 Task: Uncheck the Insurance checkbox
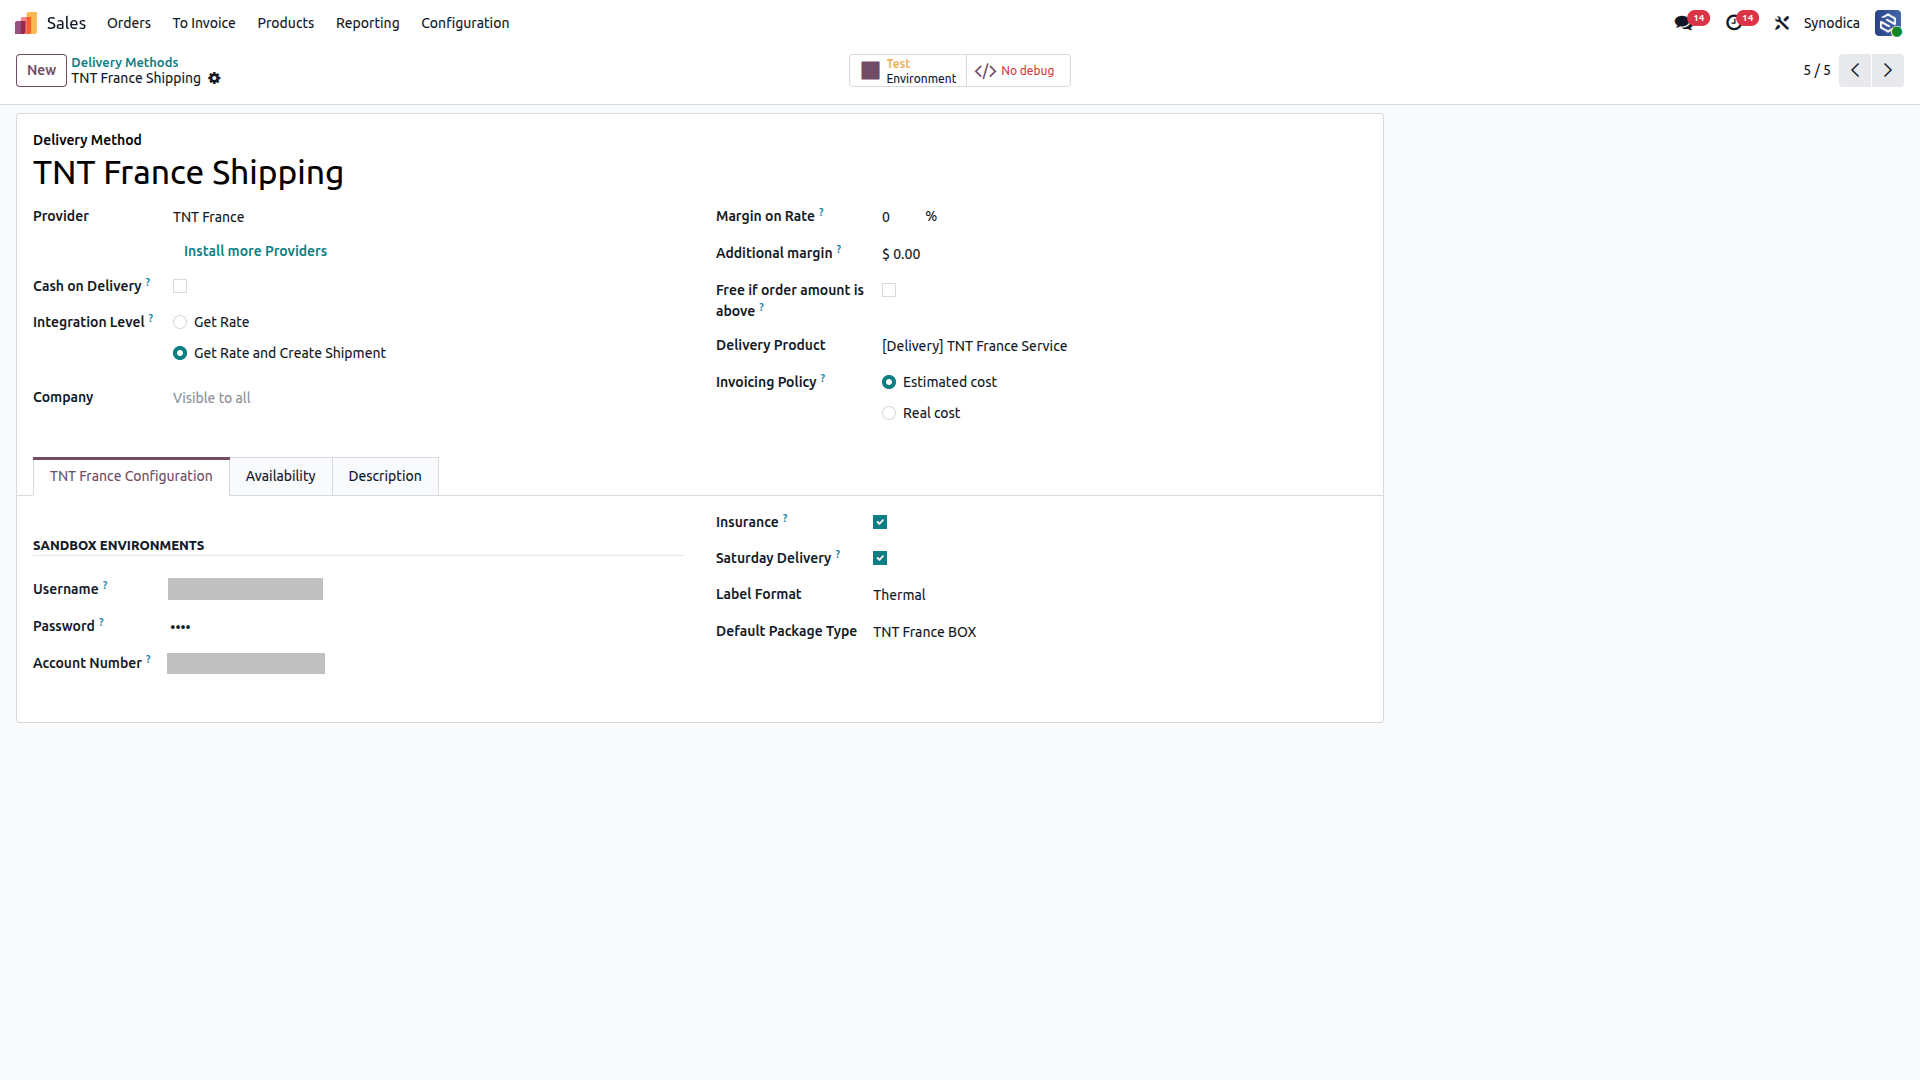[880, 522]
